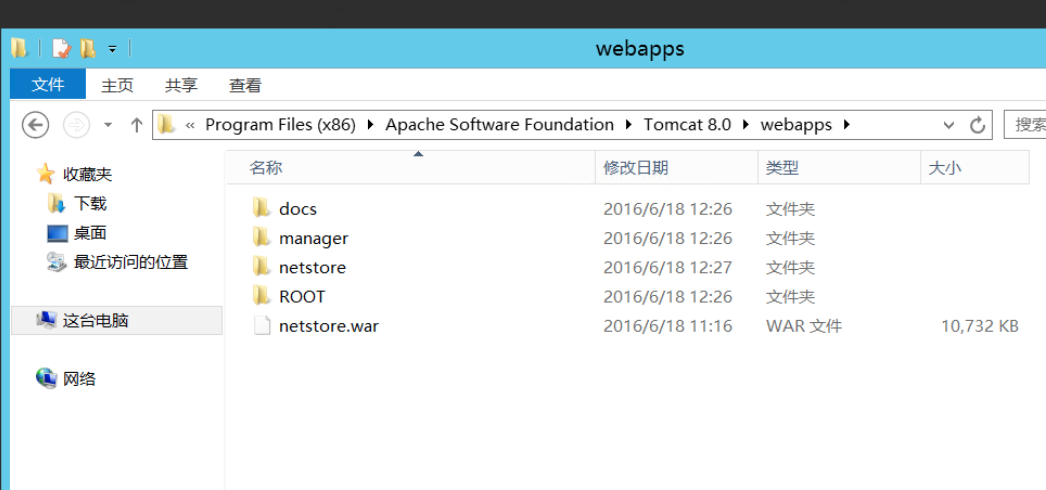1046x490 pixels.
Task: Expand subfolders after Program Files (x86)
Action: (371, 125)
